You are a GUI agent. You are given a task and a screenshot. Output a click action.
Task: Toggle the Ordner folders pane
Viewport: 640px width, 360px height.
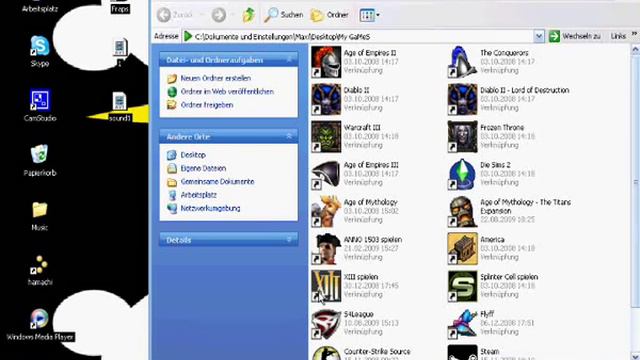[x=329, y=15]
